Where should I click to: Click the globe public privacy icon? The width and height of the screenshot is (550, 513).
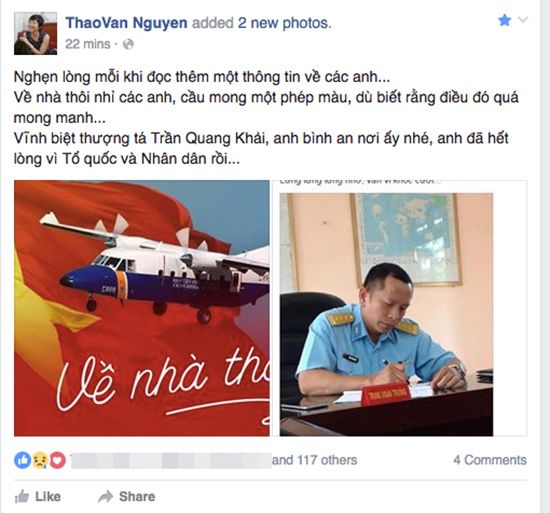click(x=128, y=44)
